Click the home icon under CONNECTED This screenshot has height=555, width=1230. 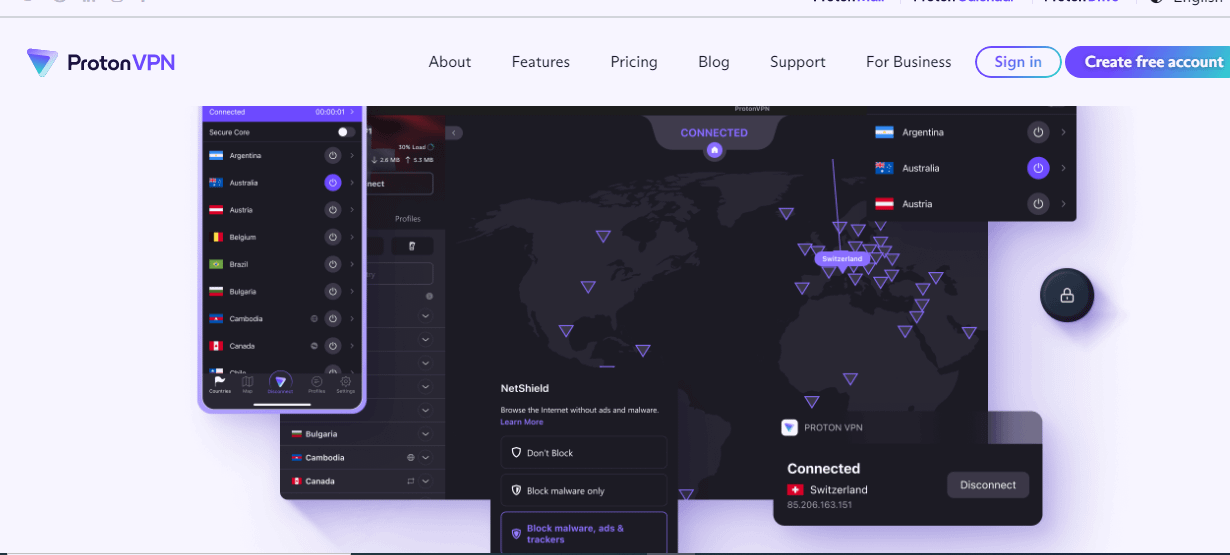coord(714,150)
